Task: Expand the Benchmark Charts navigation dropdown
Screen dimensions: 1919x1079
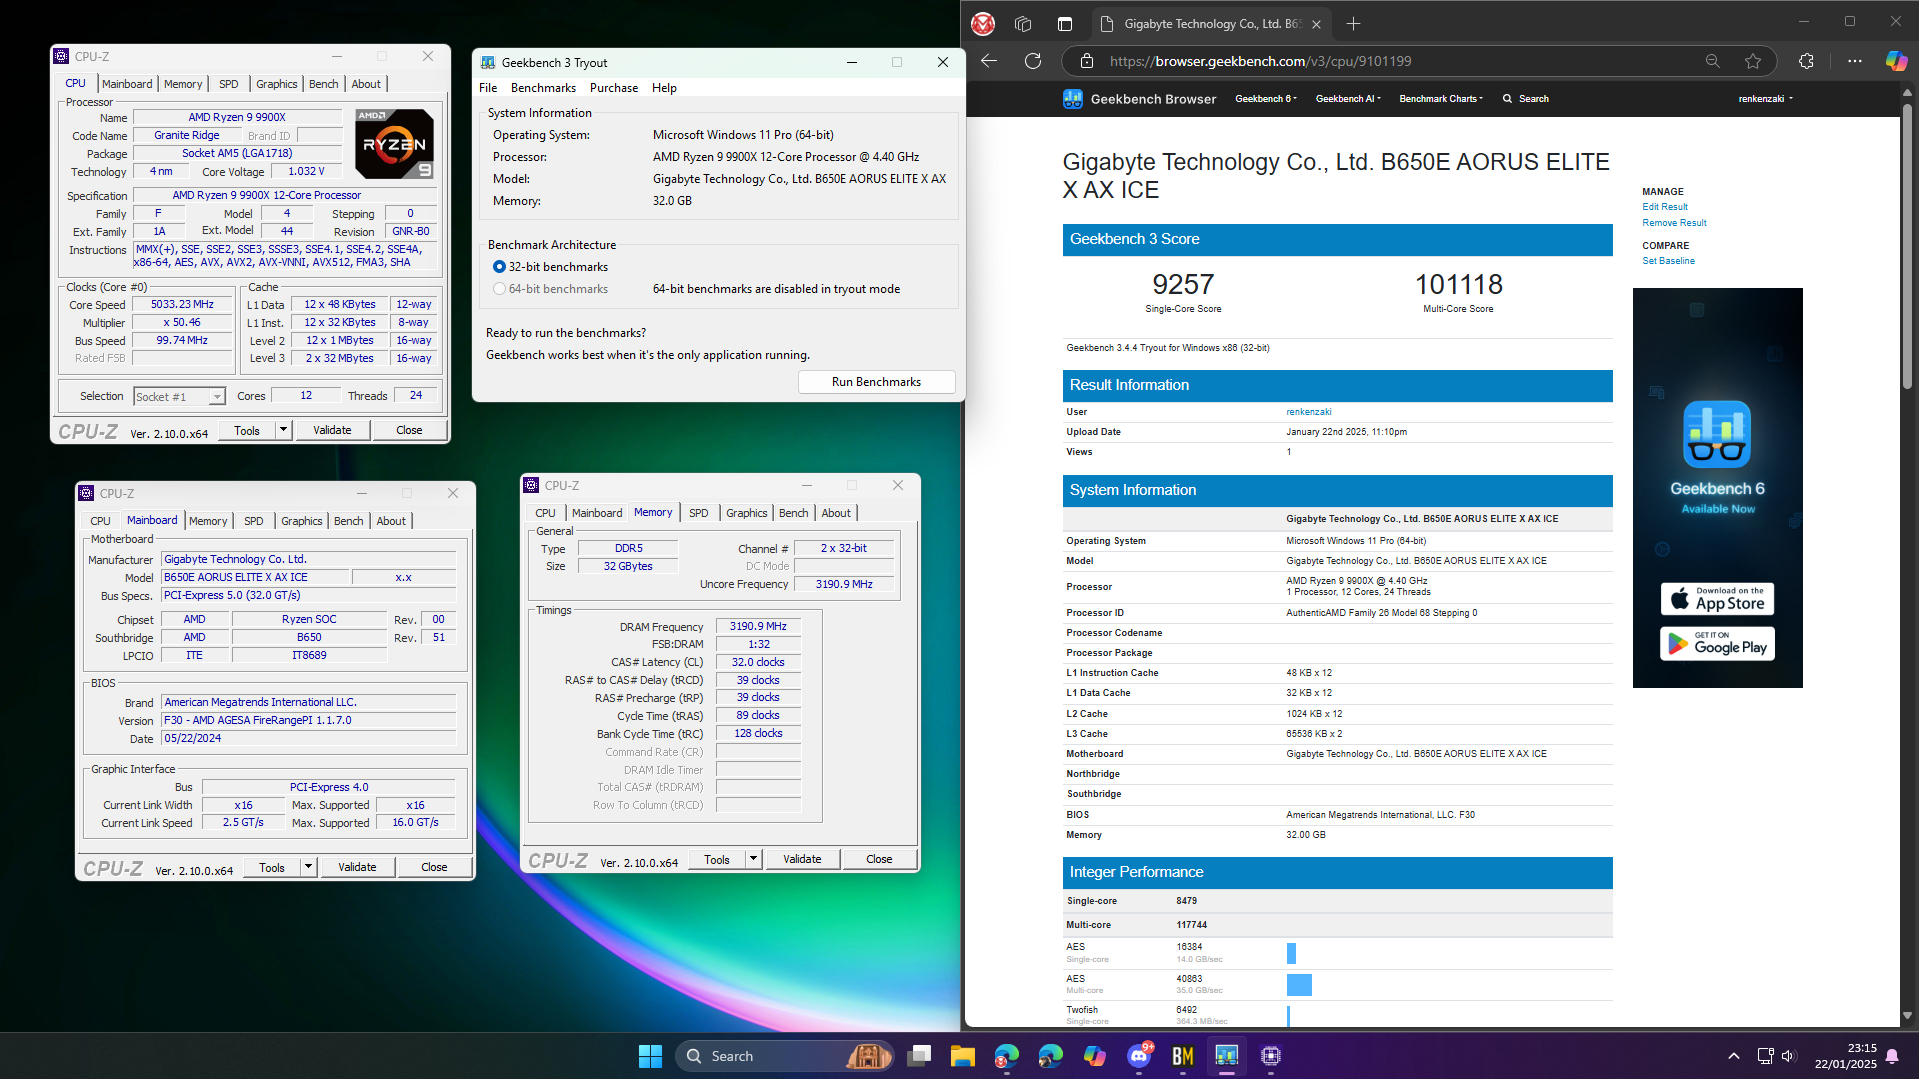Action: pyautogui.click(x=1441, y=99)
